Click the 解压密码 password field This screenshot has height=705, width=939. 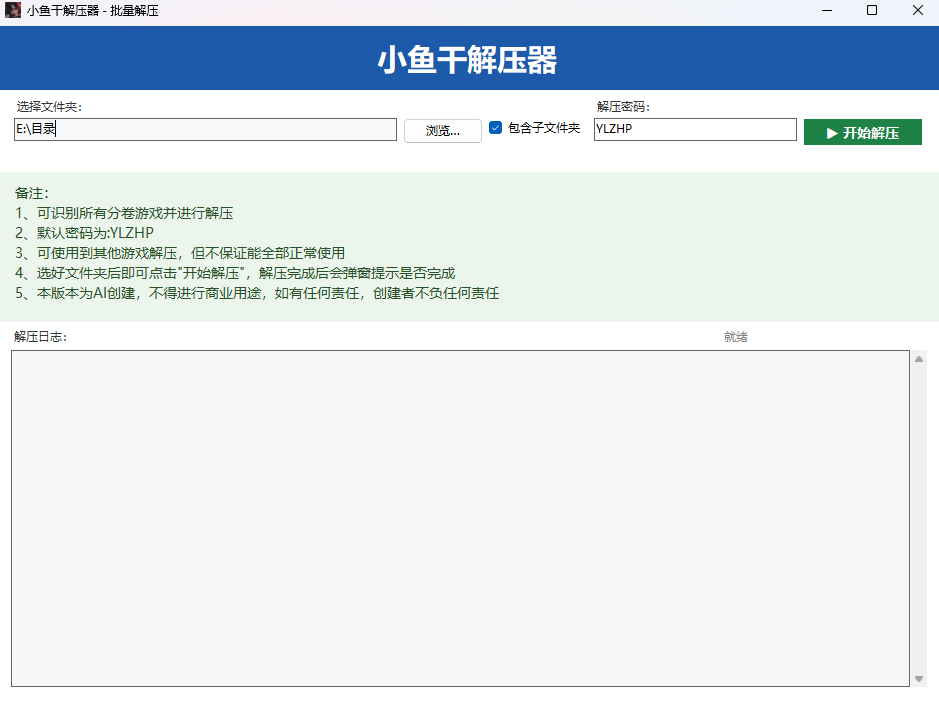(x=695, y=129)
